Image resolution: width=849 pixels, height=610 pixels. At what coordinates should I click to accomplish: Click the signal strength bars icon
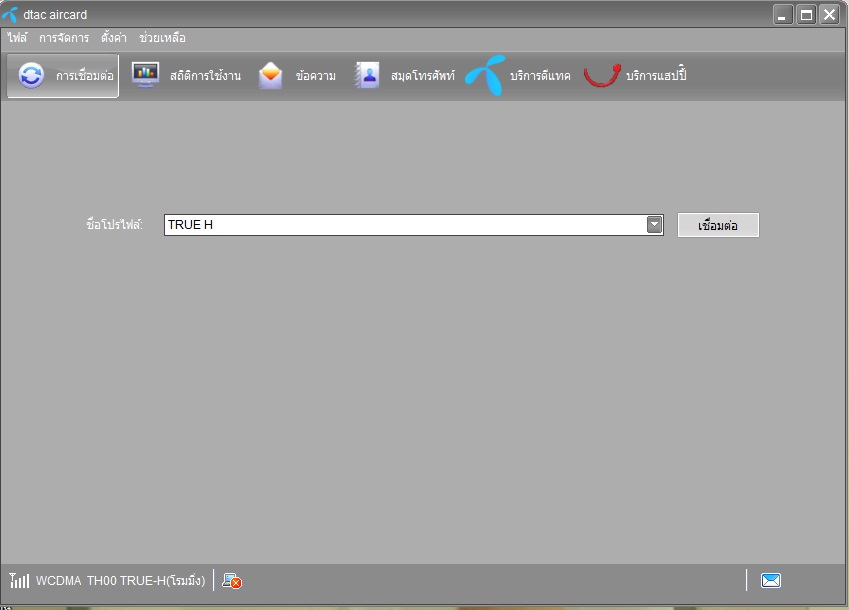point(19,581)
